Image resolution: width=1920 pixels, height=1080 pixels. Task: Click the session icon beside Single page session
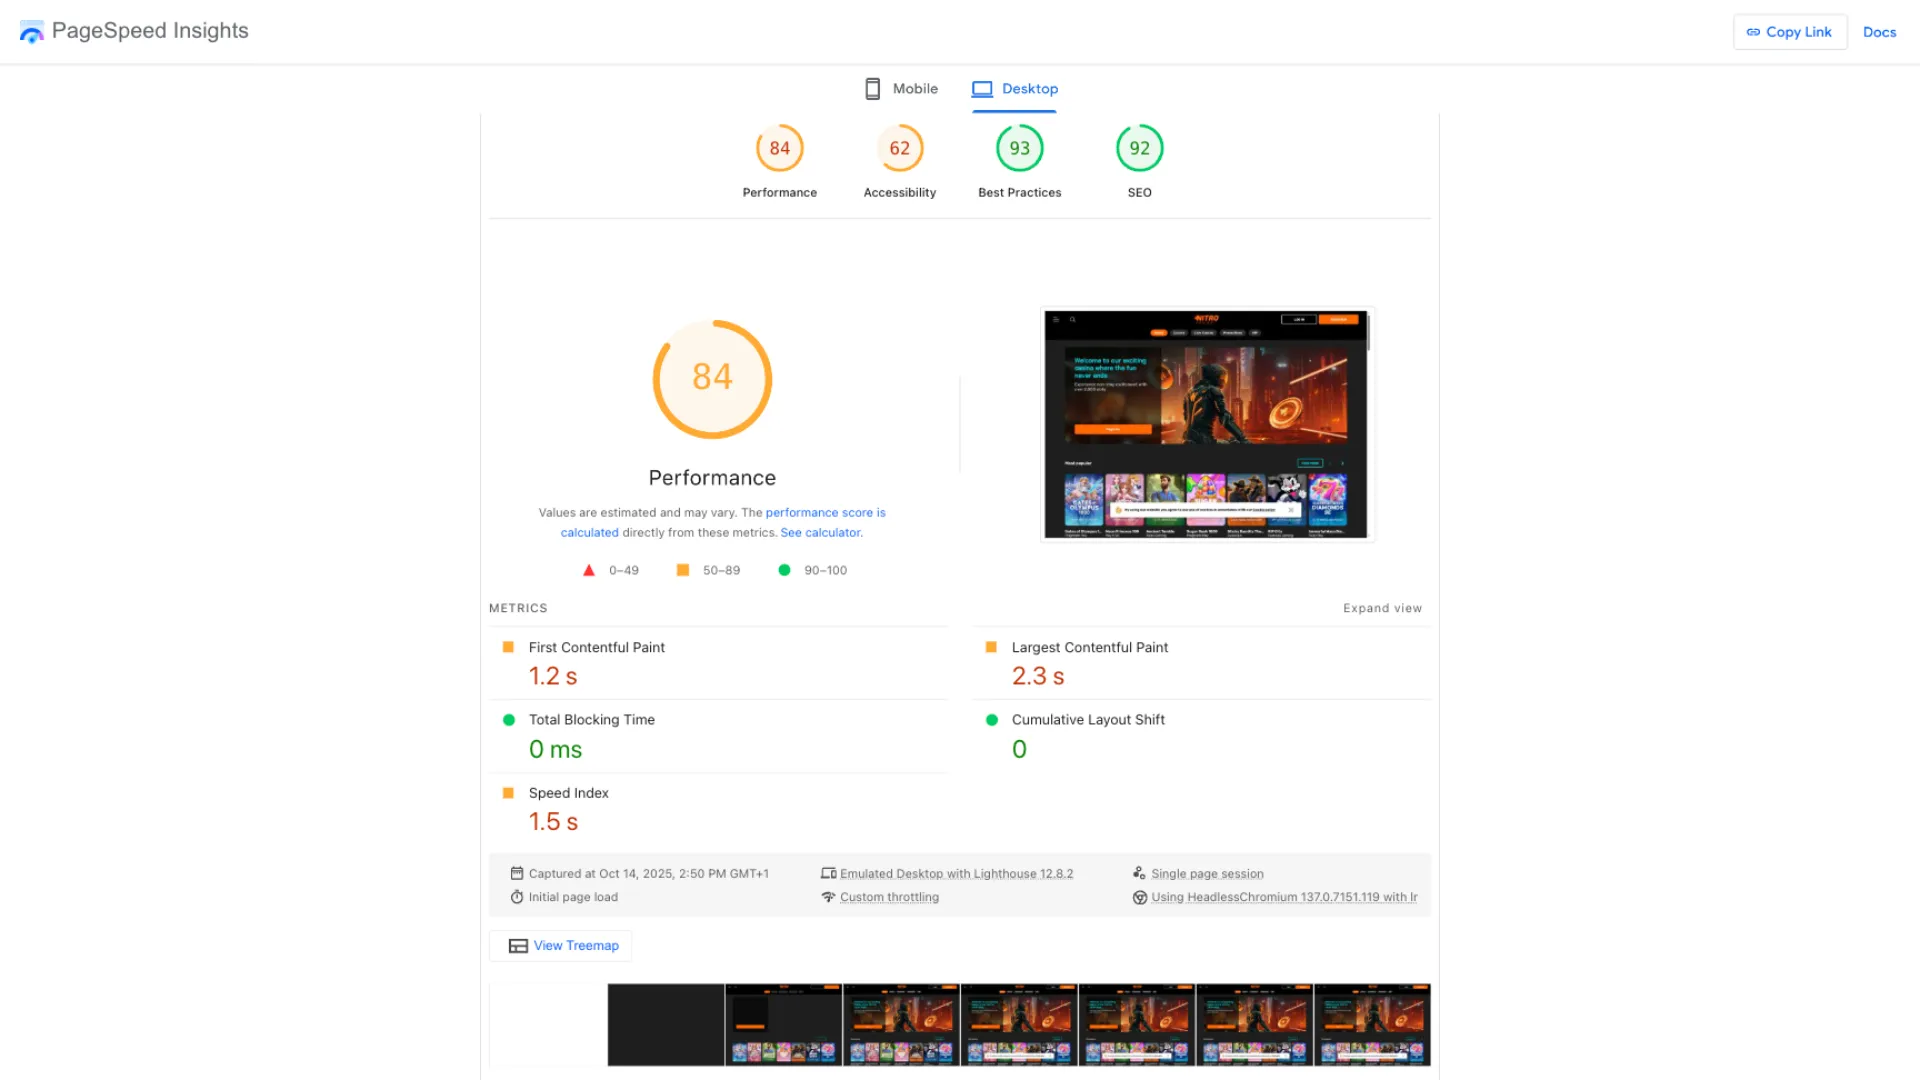coord(1140,873)
